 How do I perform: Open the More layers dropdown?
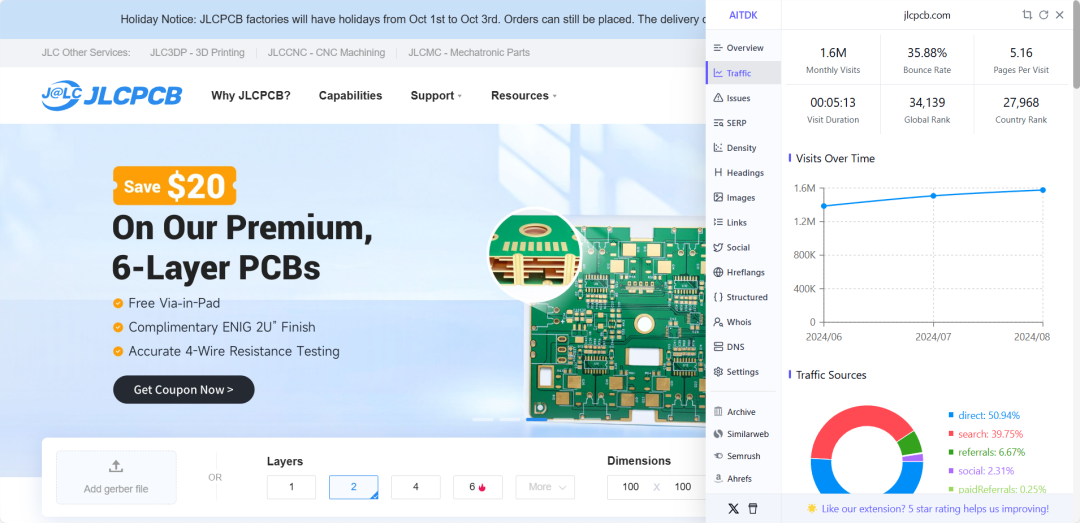(545, 486)
